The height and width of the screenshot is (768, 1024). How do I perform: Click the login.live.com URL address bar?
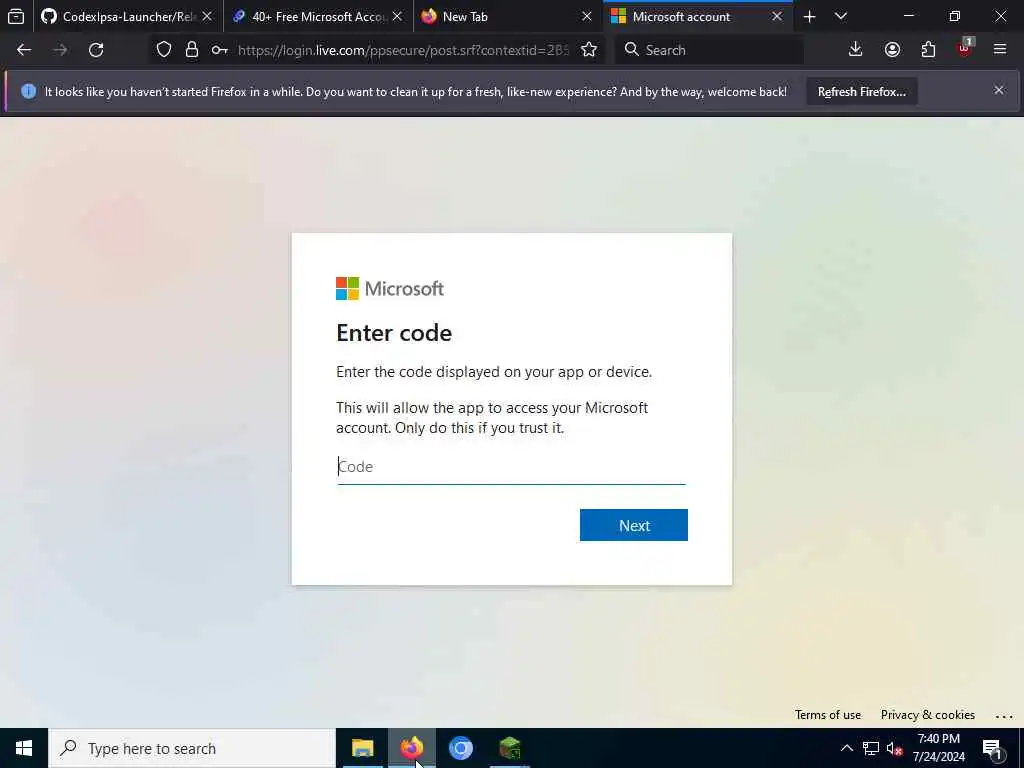pyautogui.click(x=403, y=50)
